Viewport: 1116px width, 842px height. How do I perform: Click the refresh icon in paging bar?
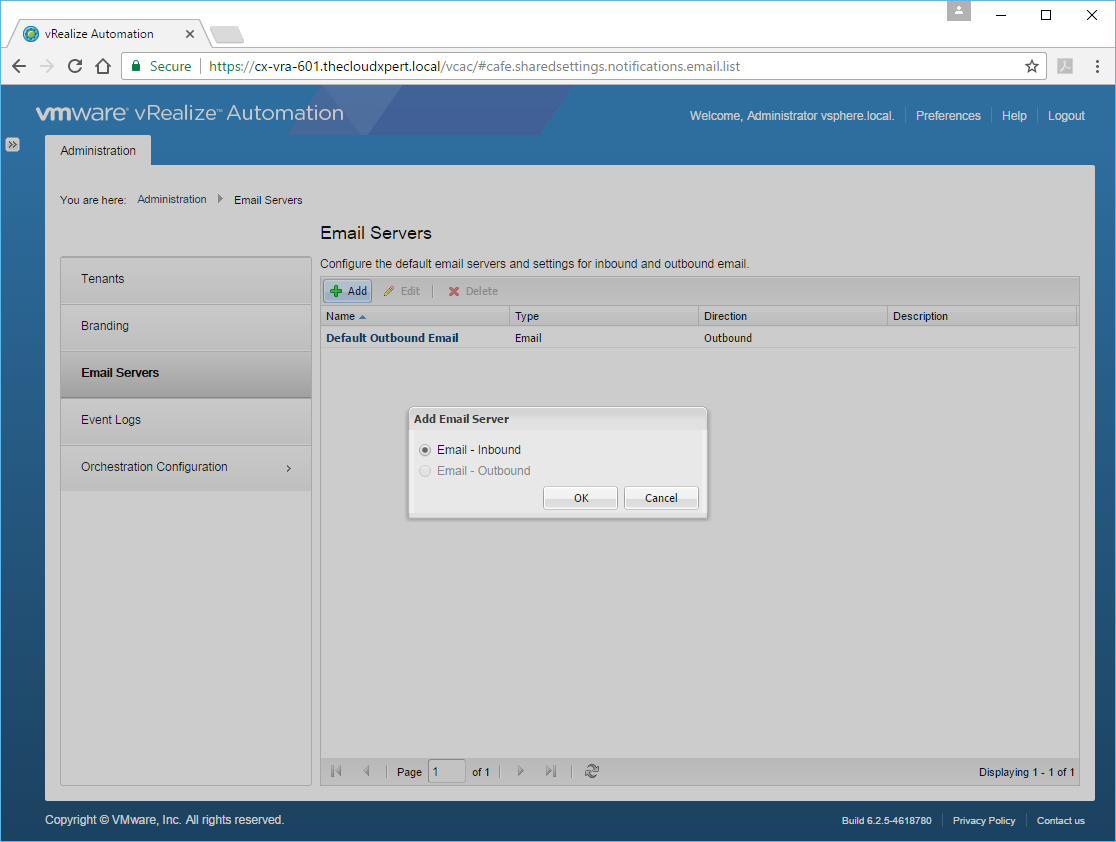pyautogui.click(x=592, y=771)
